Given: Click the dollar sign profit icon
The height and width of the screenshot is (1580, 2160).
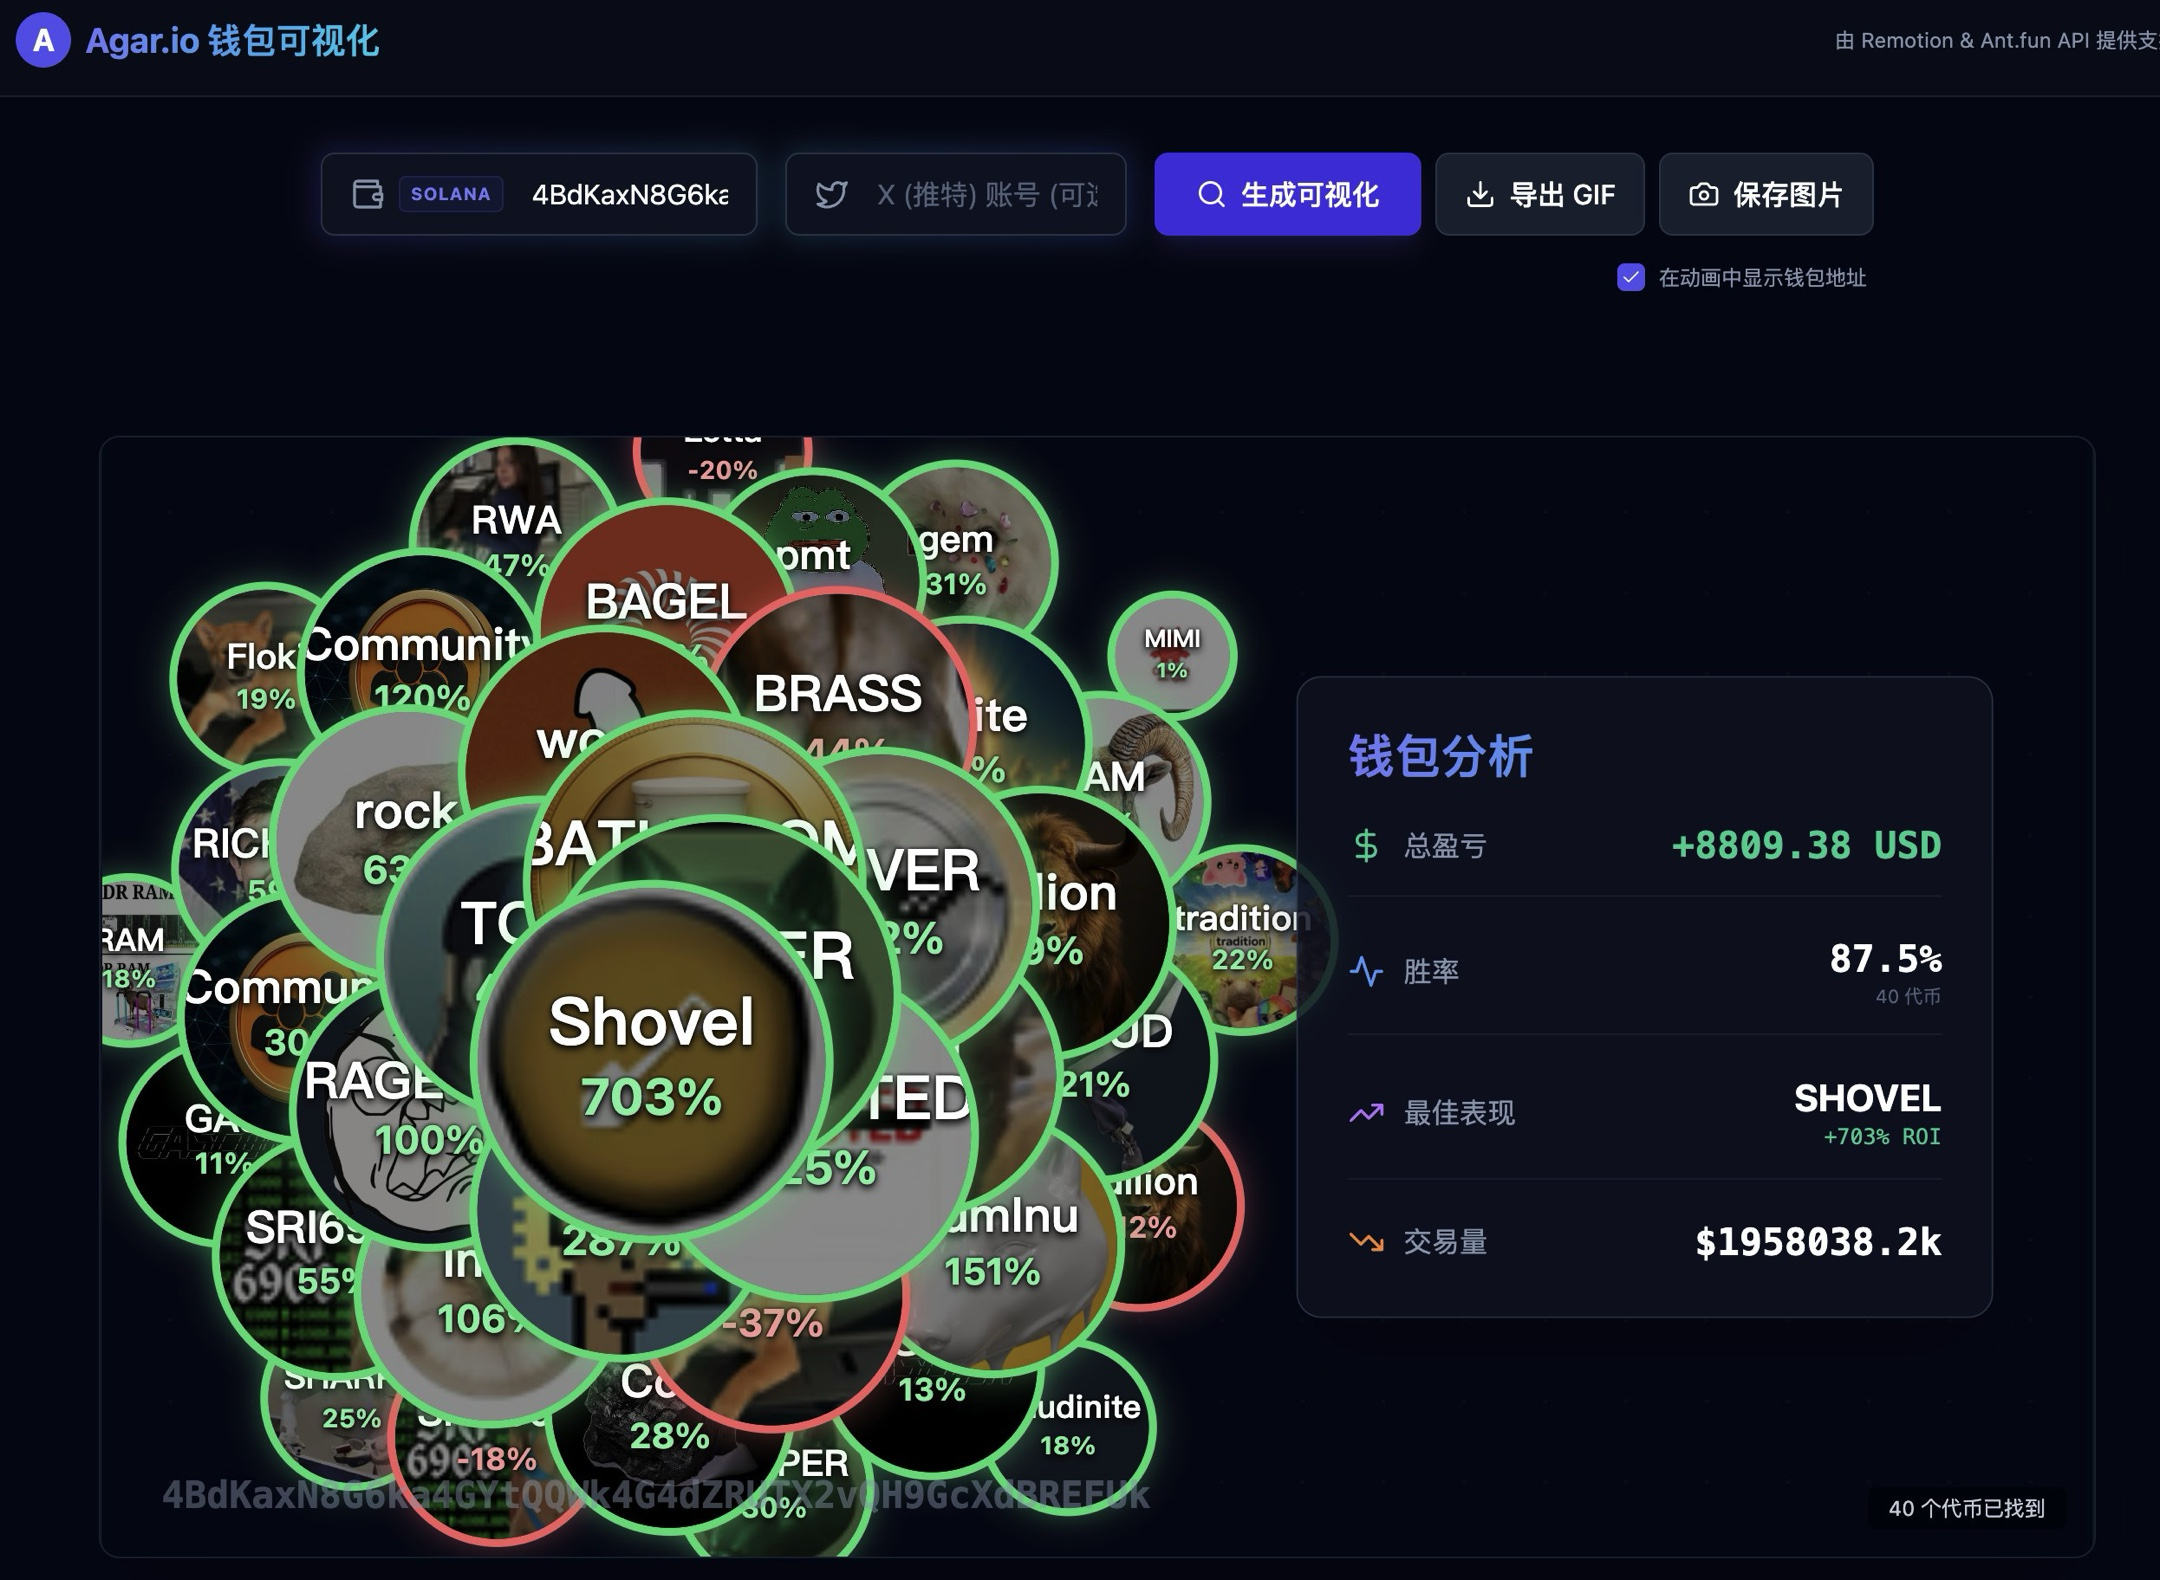Looking at the screenshot, I should tap(1365, 846).
